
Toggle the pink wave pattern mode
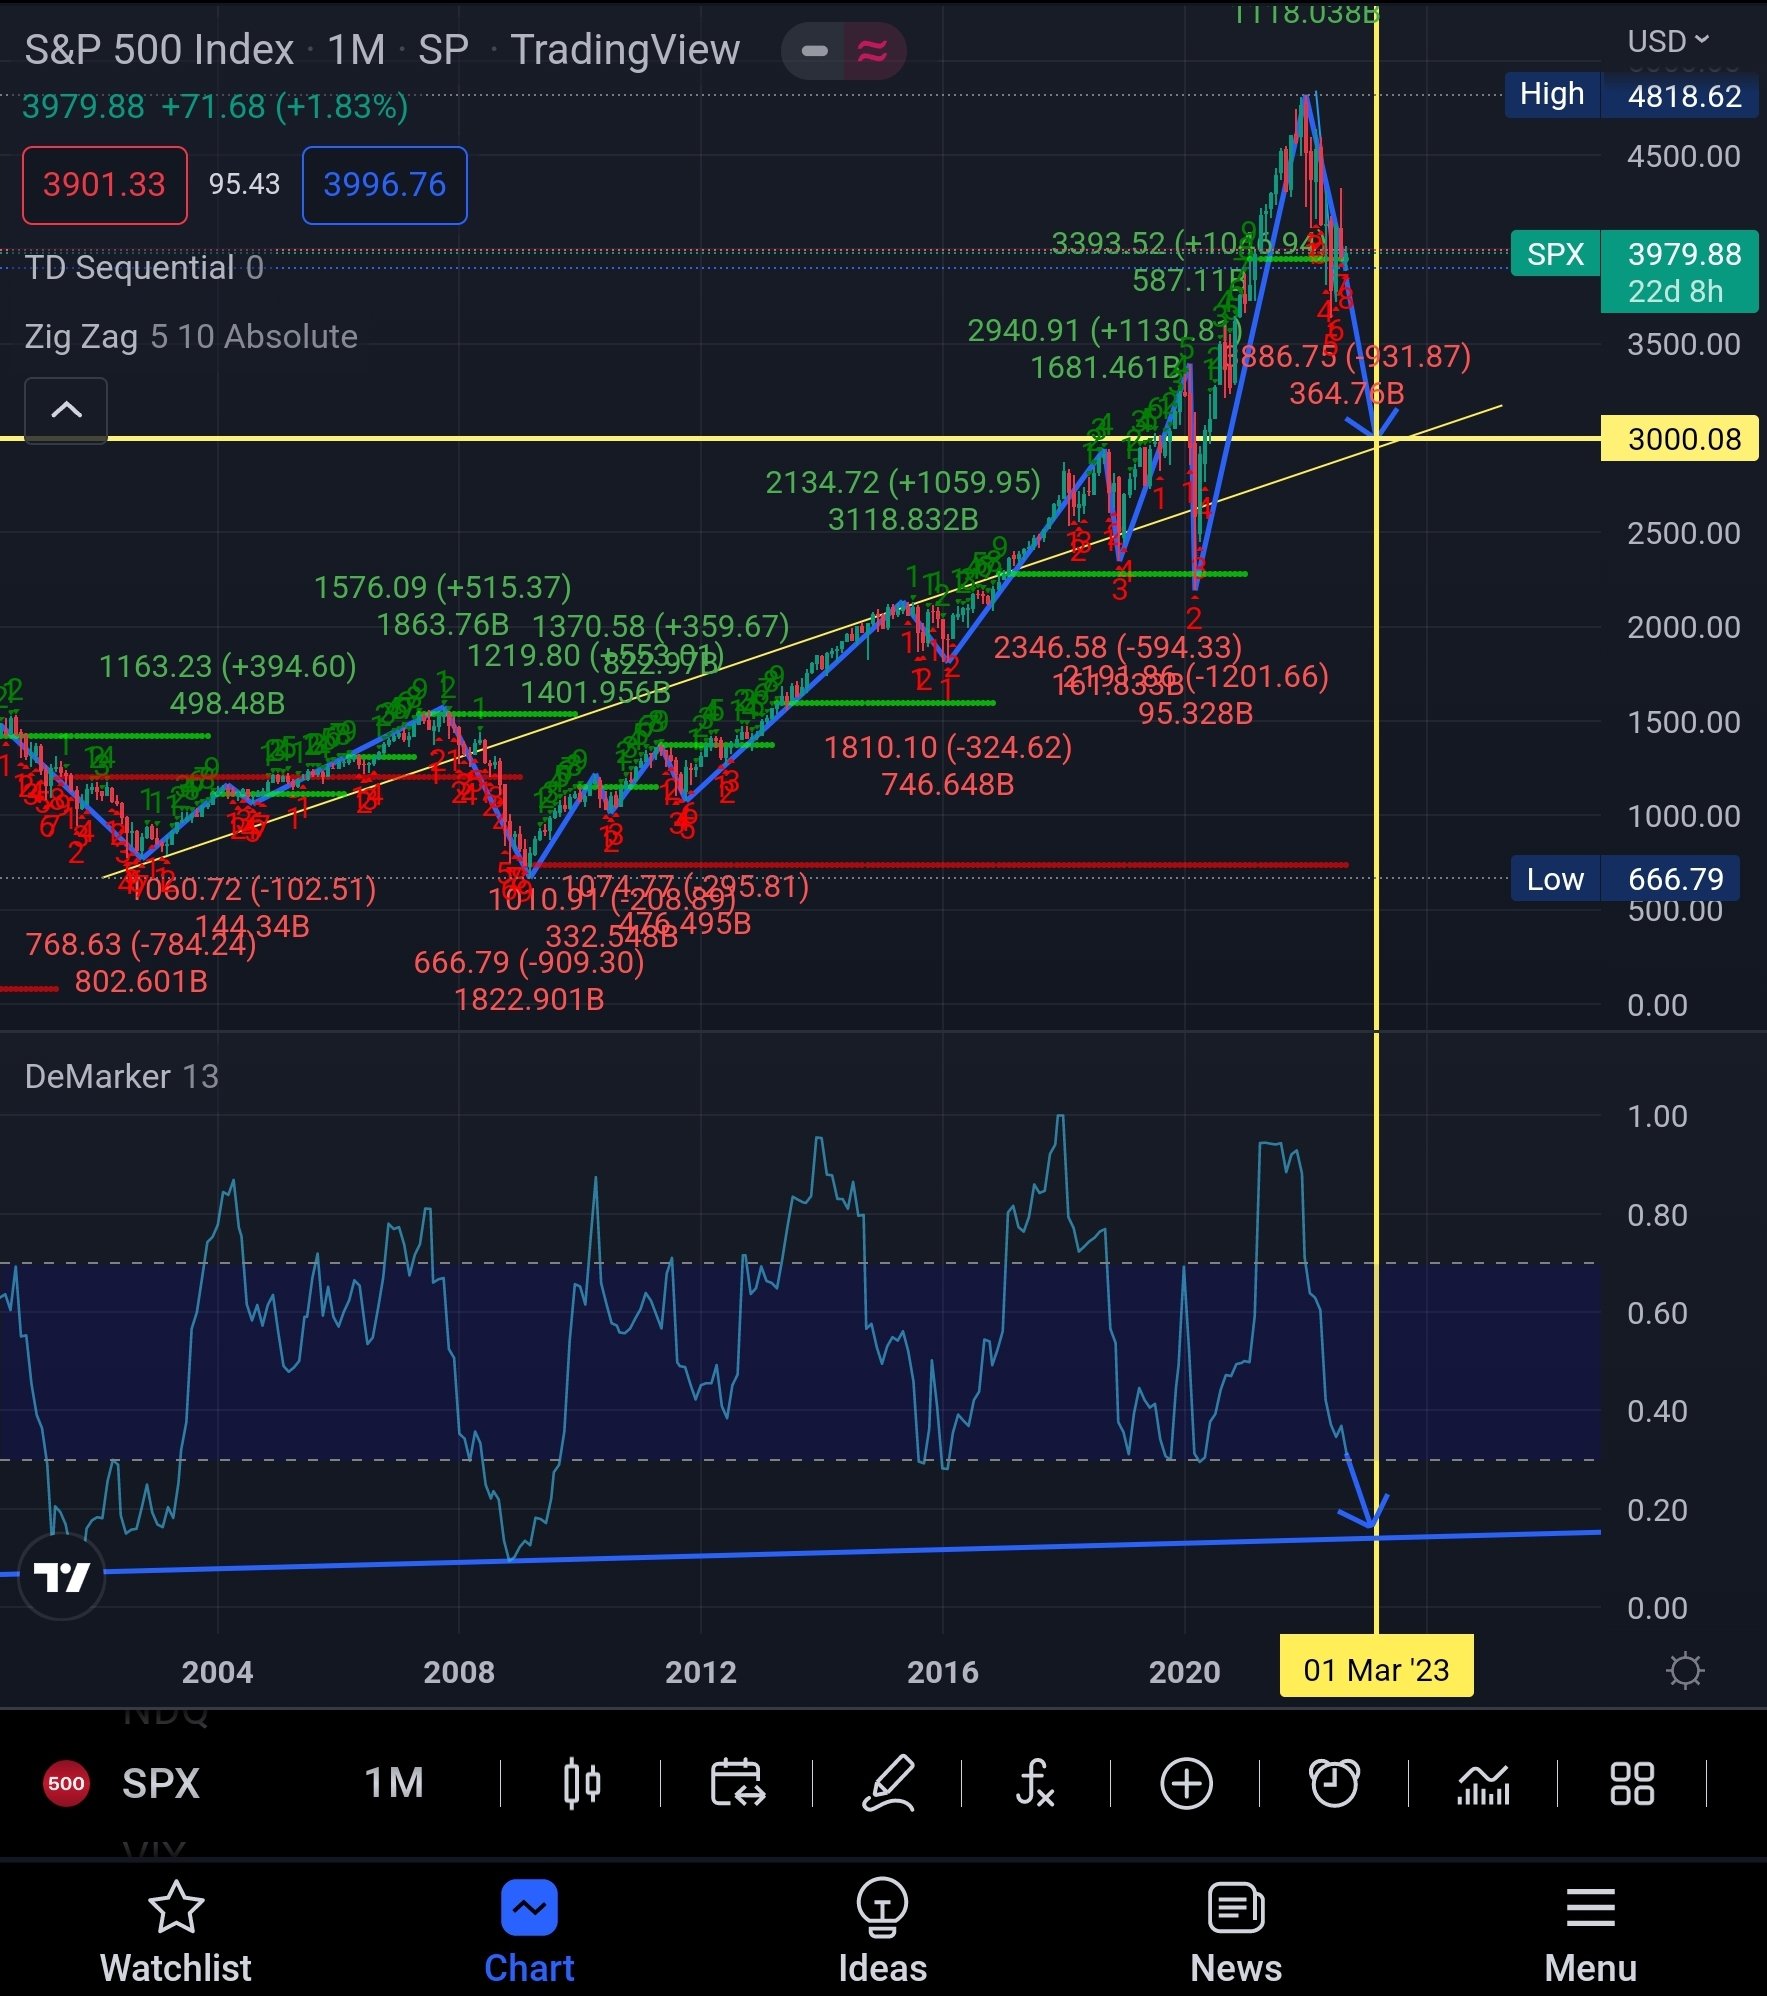[x=869, y=50]
